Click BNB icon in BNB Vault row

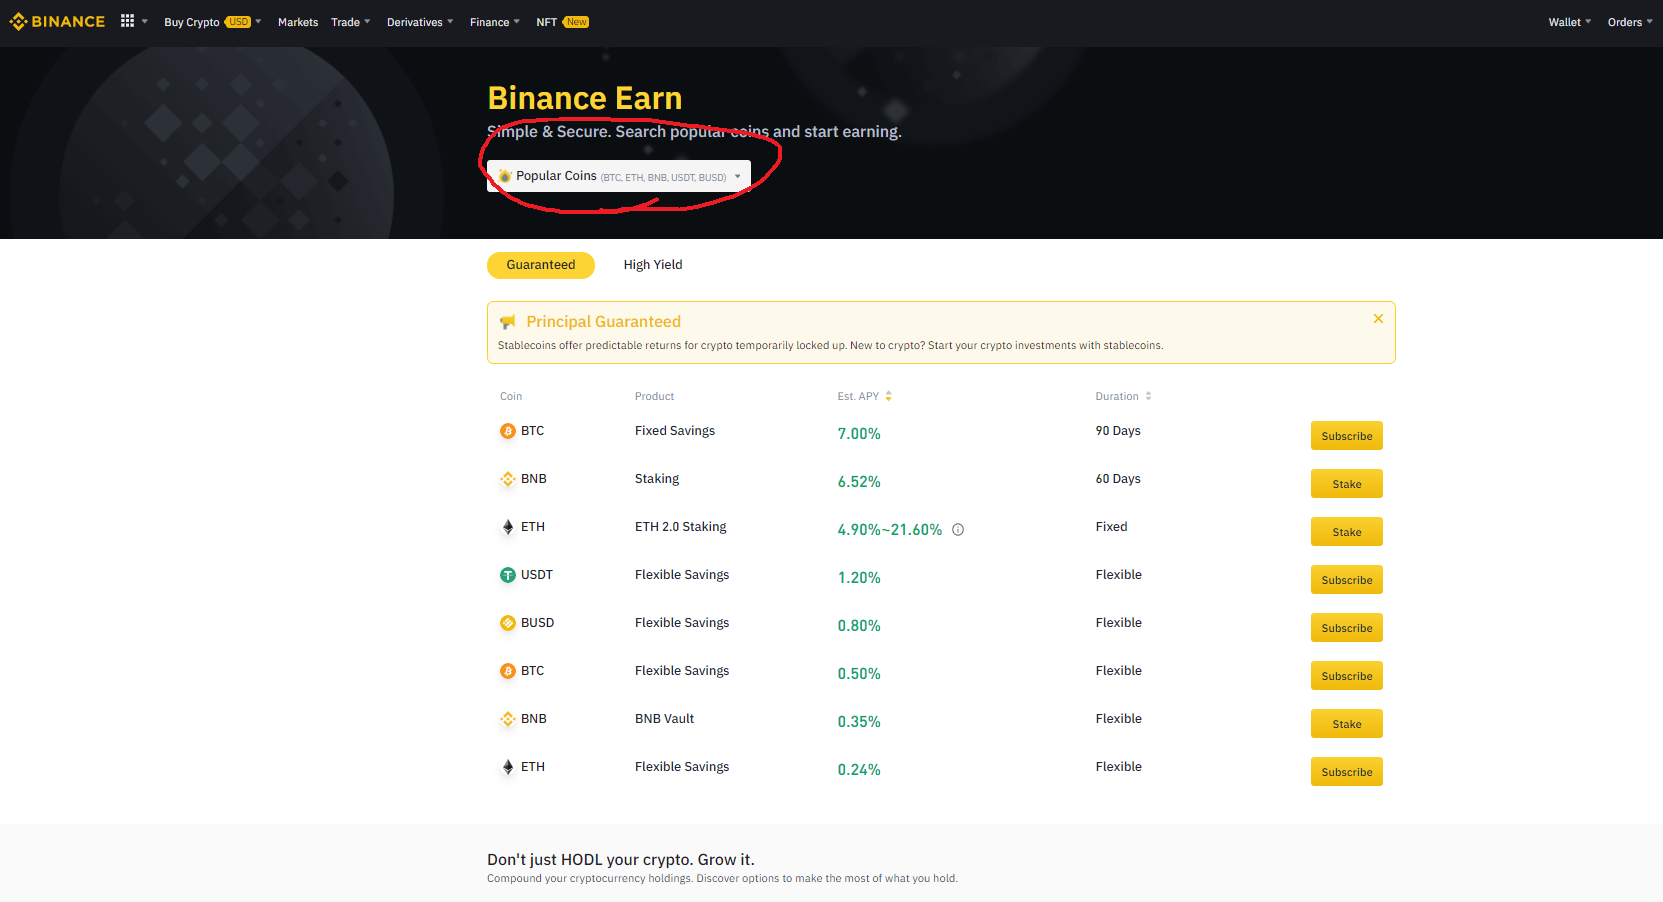[508, 719]
